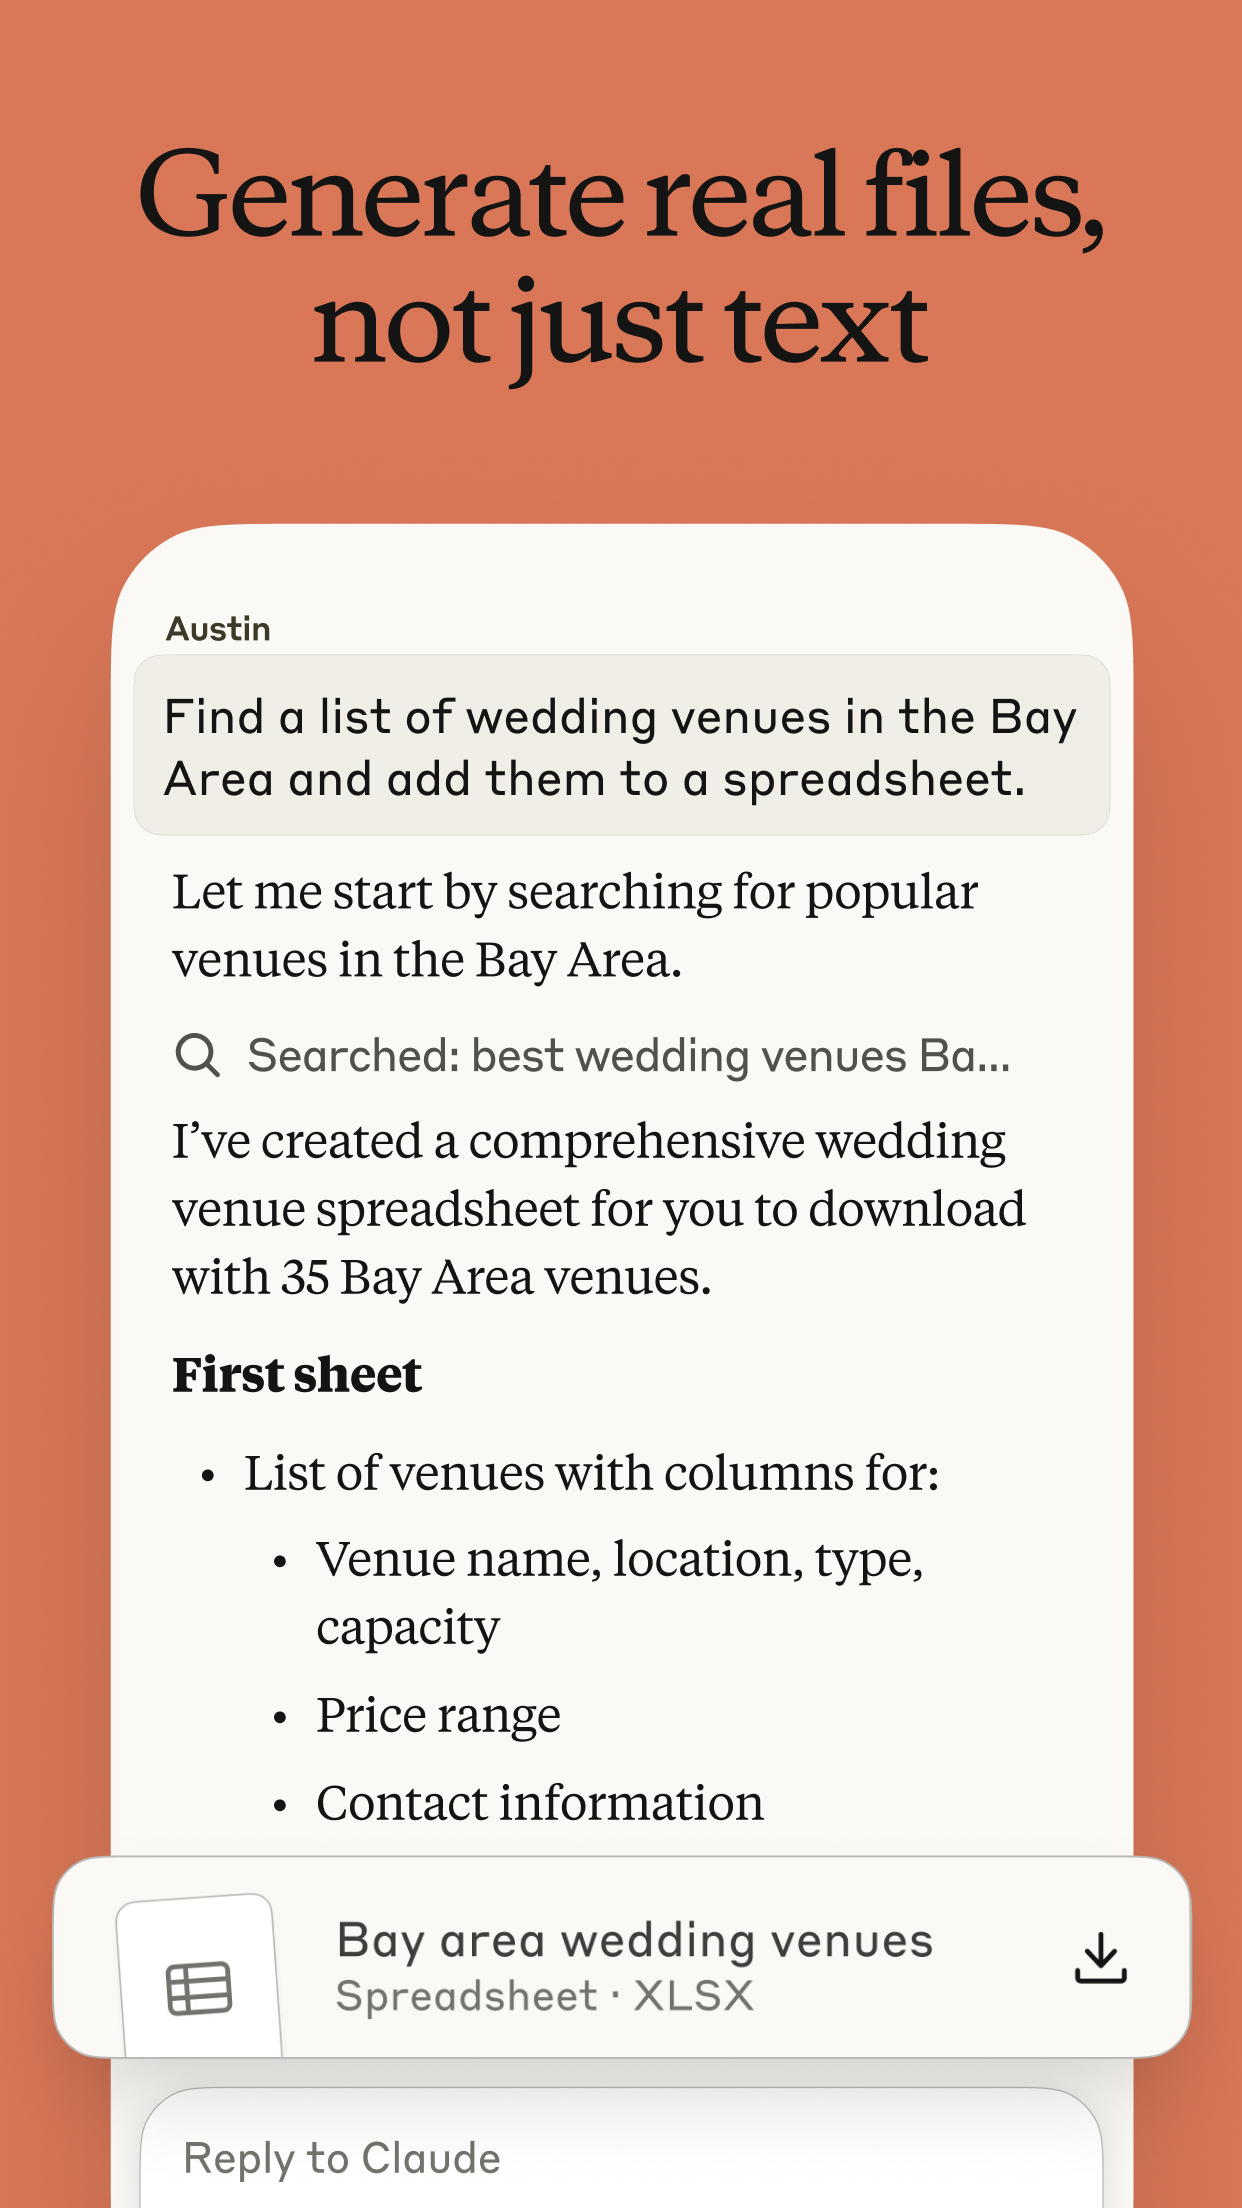Click the 'Spreadsheet · XLSX' file type label

tap(545, 1996)
